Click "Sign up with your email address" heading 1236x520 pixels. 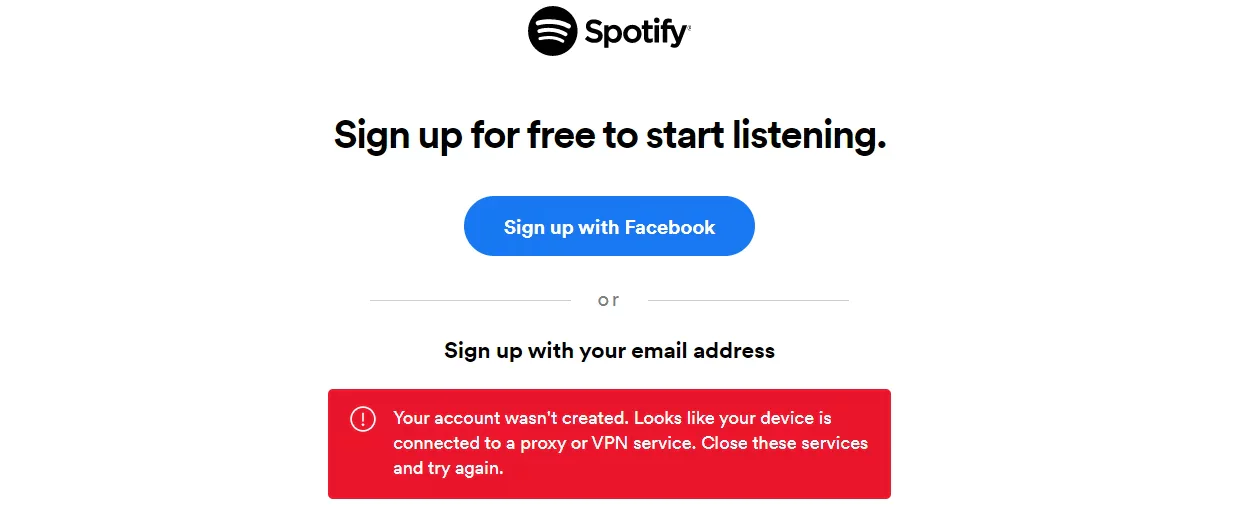pyautogui.click(x=609, y=351)
